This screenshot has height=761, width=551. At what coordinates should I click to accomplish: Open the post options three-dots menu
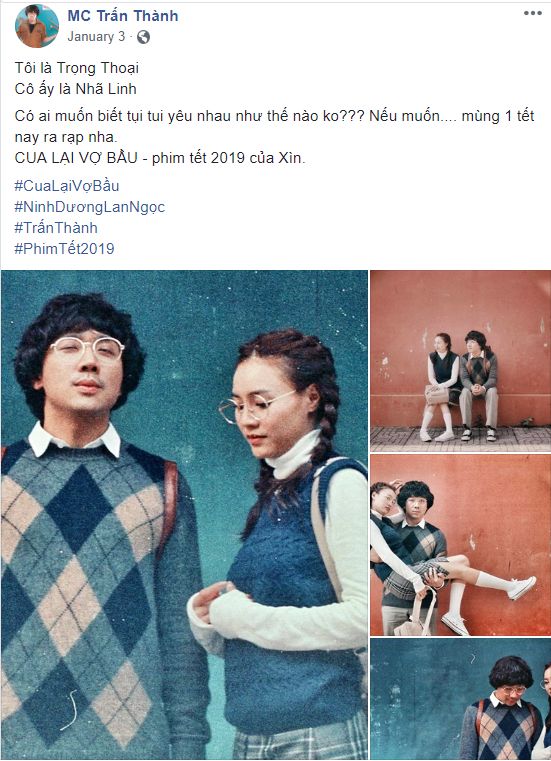click(x=533, y=13)
